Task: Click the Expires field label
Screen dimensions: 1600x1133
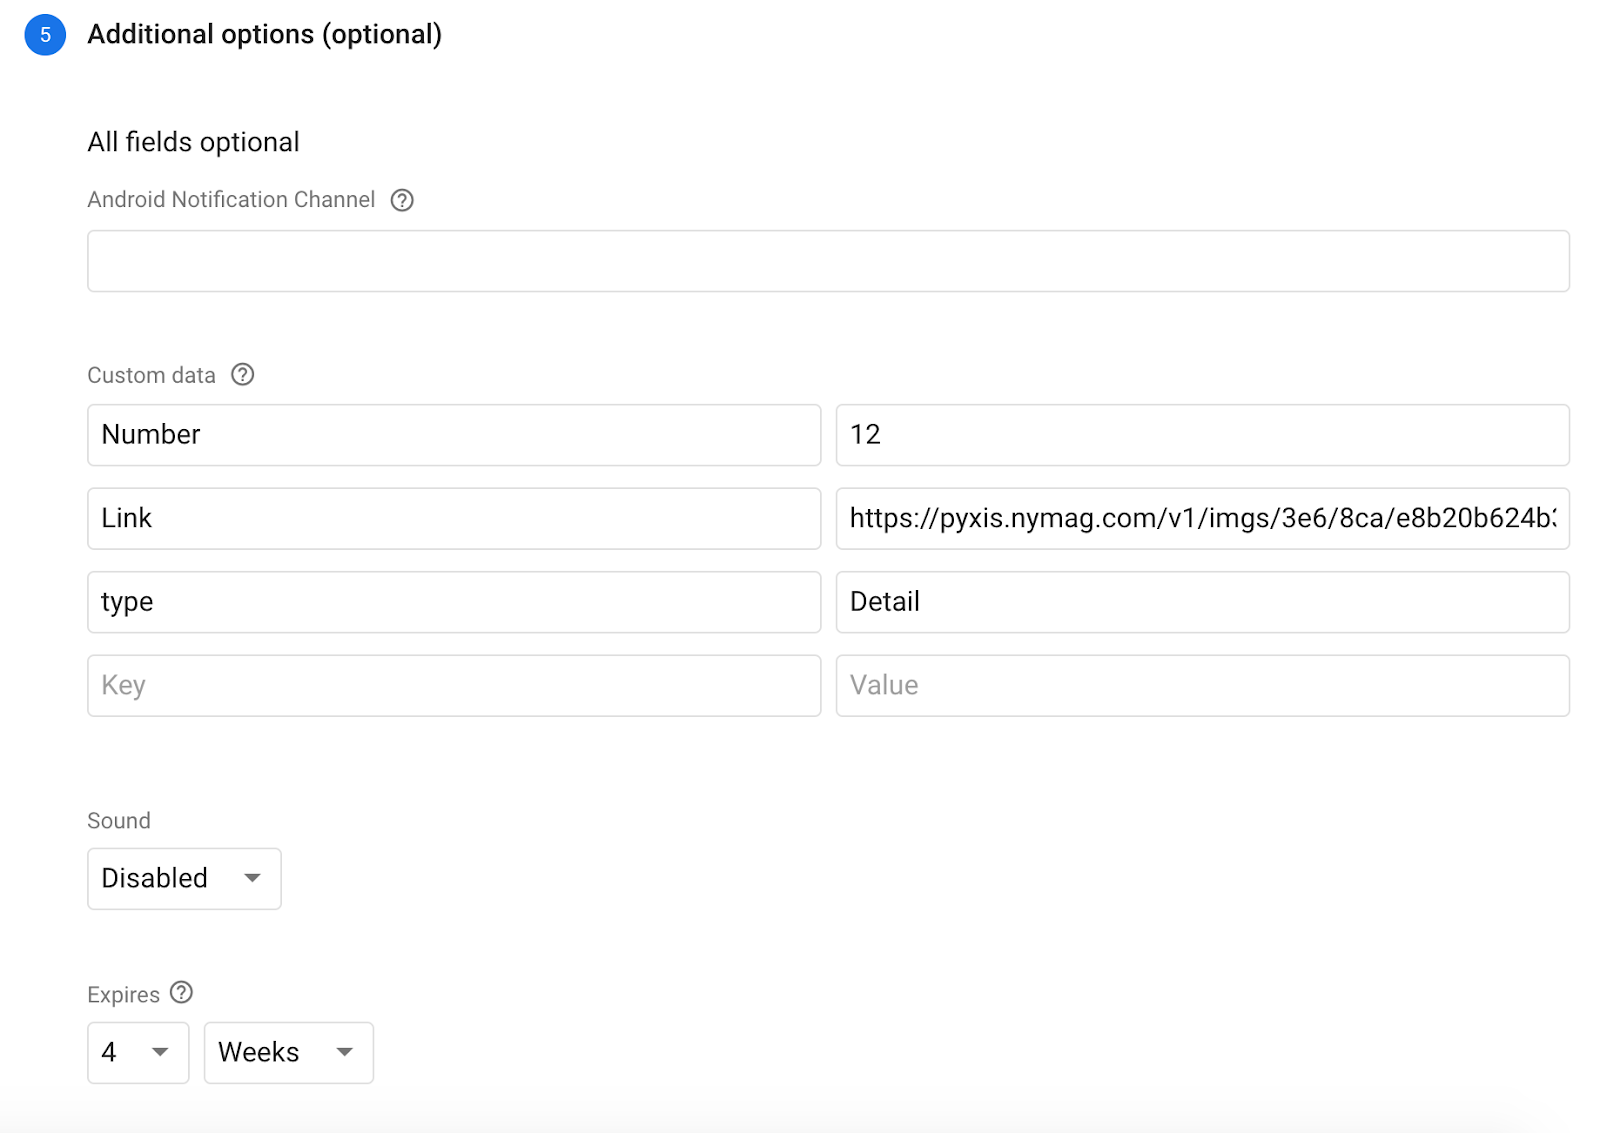Action: pyautogui.click(x=123, y=993)
